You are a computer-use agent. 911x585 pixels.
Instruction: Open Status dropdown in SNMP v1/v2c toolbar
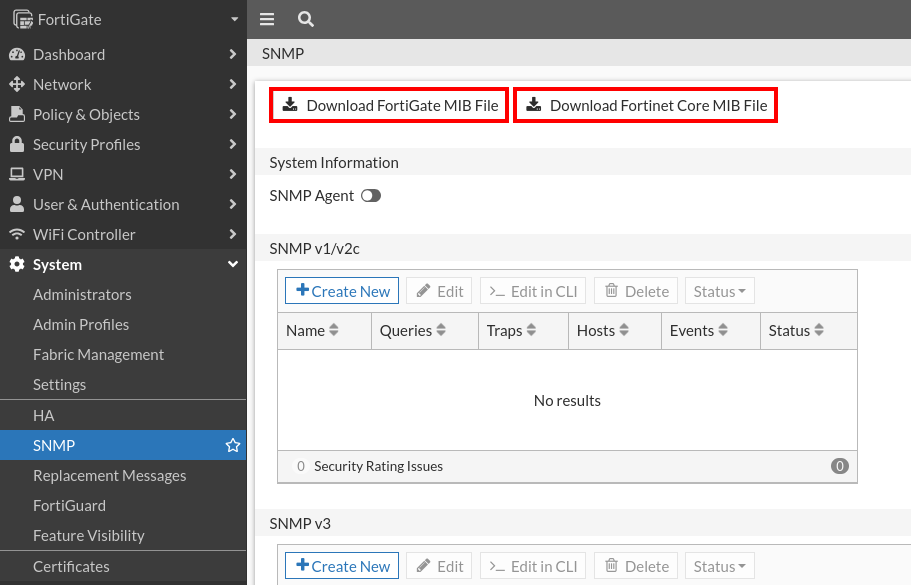pos(720,291)
